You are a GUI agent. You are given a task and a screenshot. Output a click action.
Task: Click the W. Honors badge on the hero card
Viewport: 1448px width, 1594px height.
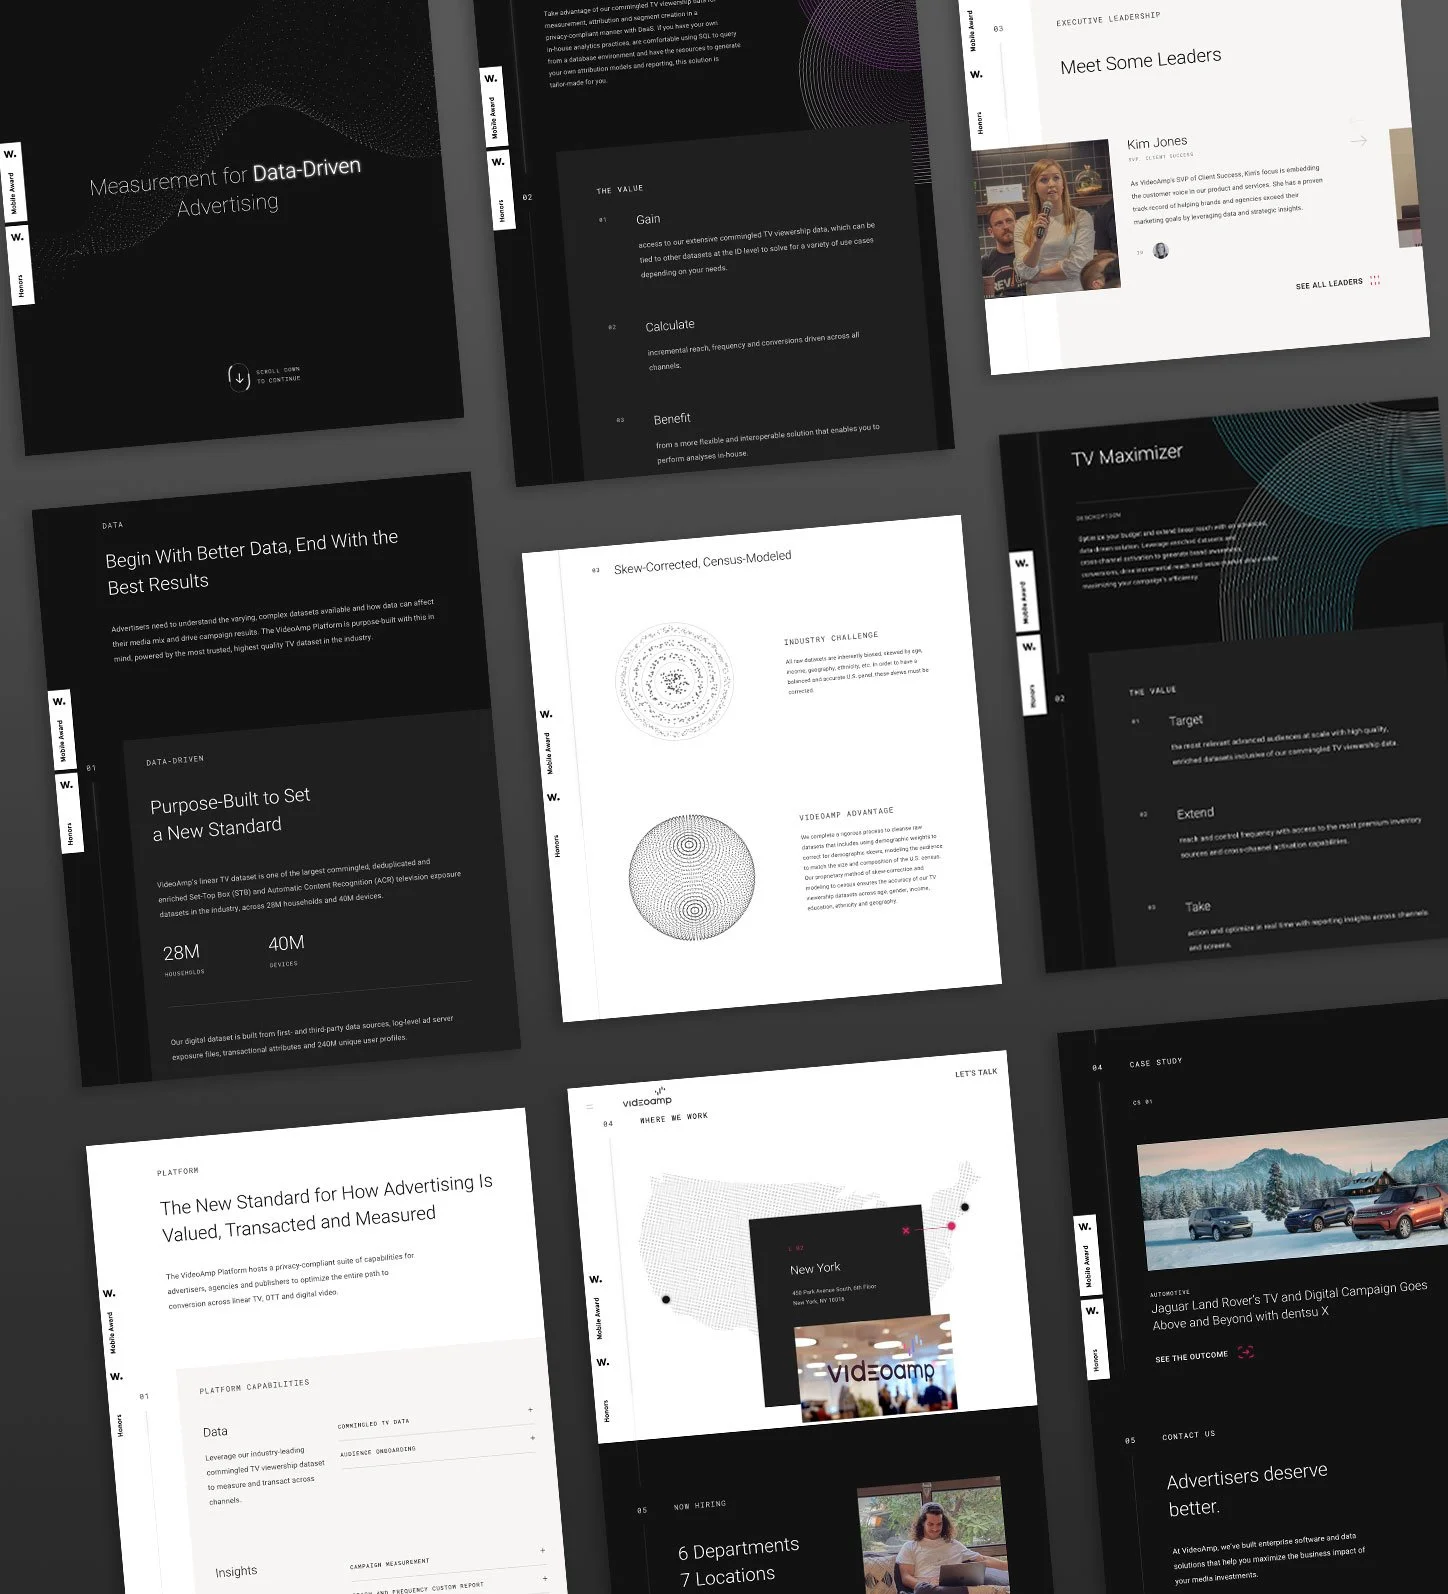[x=19, y=266]
